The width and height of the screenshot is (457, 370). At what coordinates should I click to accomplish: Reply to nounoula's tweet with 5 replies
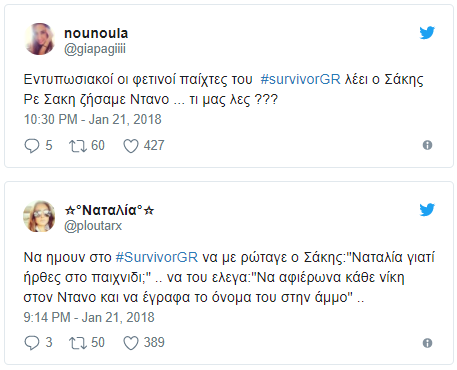pos(32,146)
